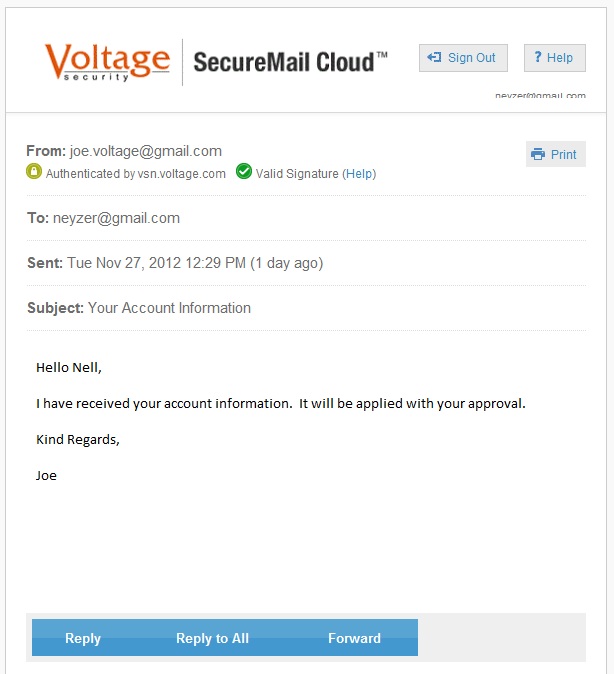The width and height of the screenshot is (614, 674).
Task: Click the printer icon
Action: click(537, 154)
